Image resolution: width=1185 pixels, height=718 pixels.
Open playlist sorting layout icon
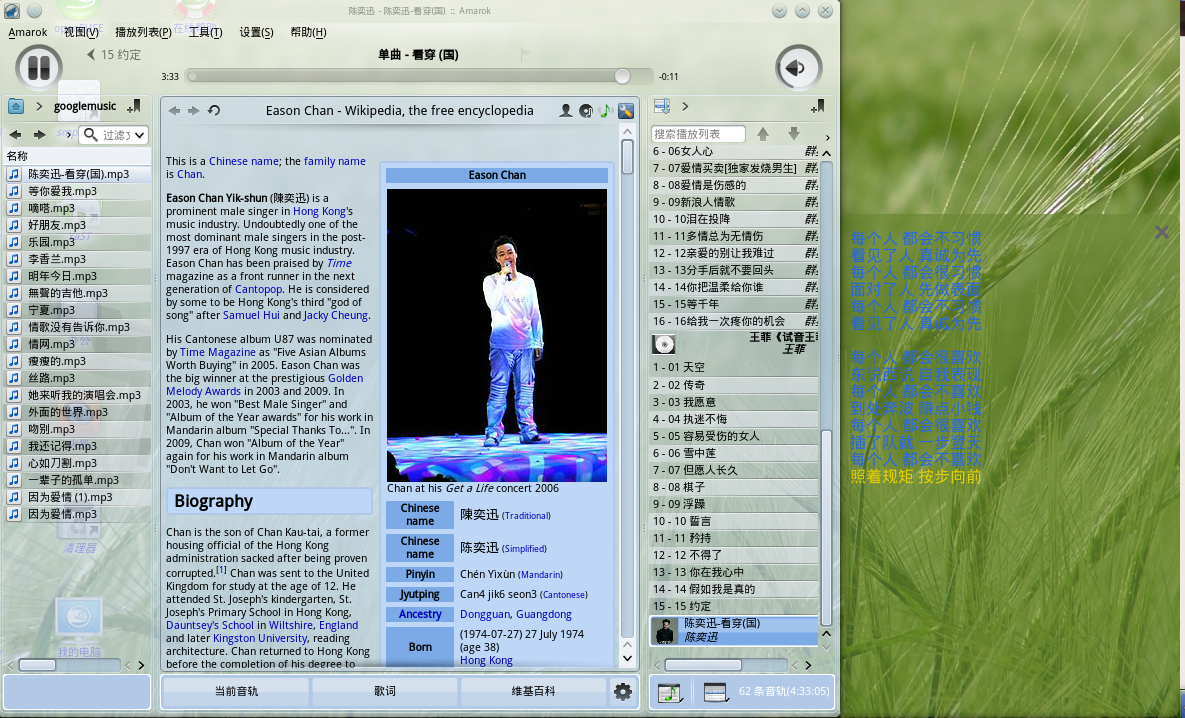[x=662, y=106]
